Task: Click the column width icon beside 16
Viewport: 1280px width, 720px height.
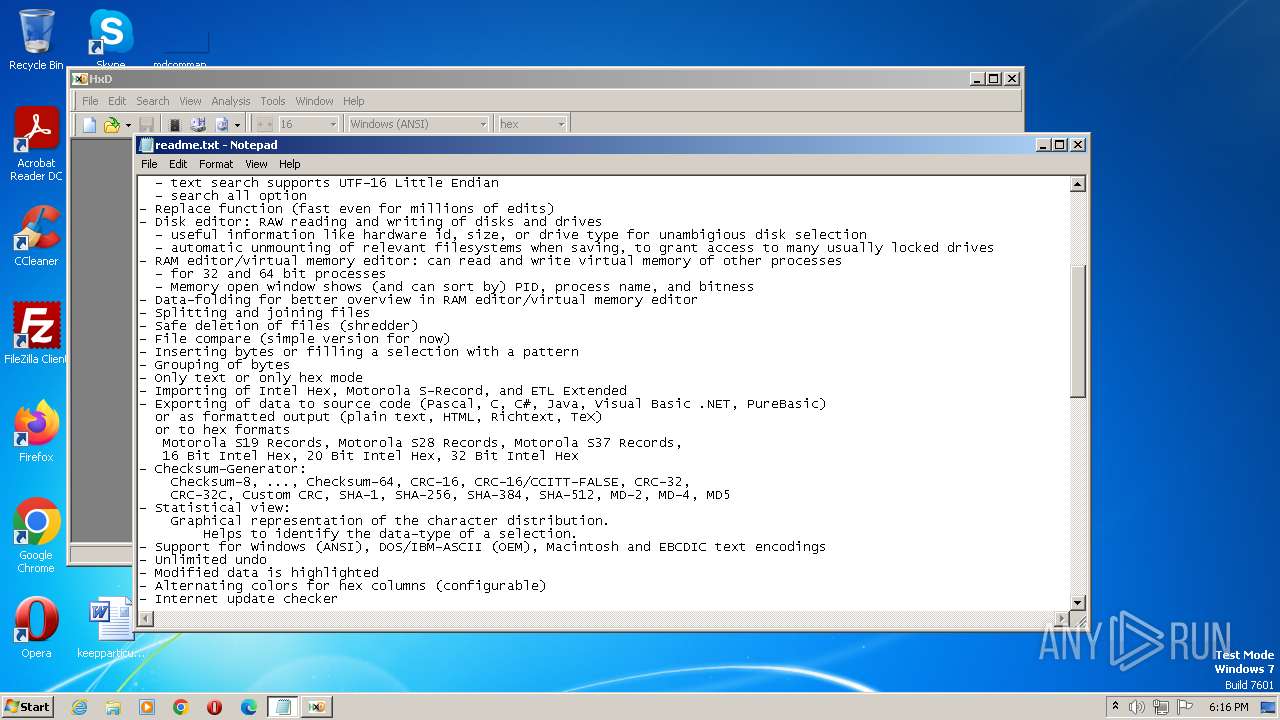Action: [264, 124]
